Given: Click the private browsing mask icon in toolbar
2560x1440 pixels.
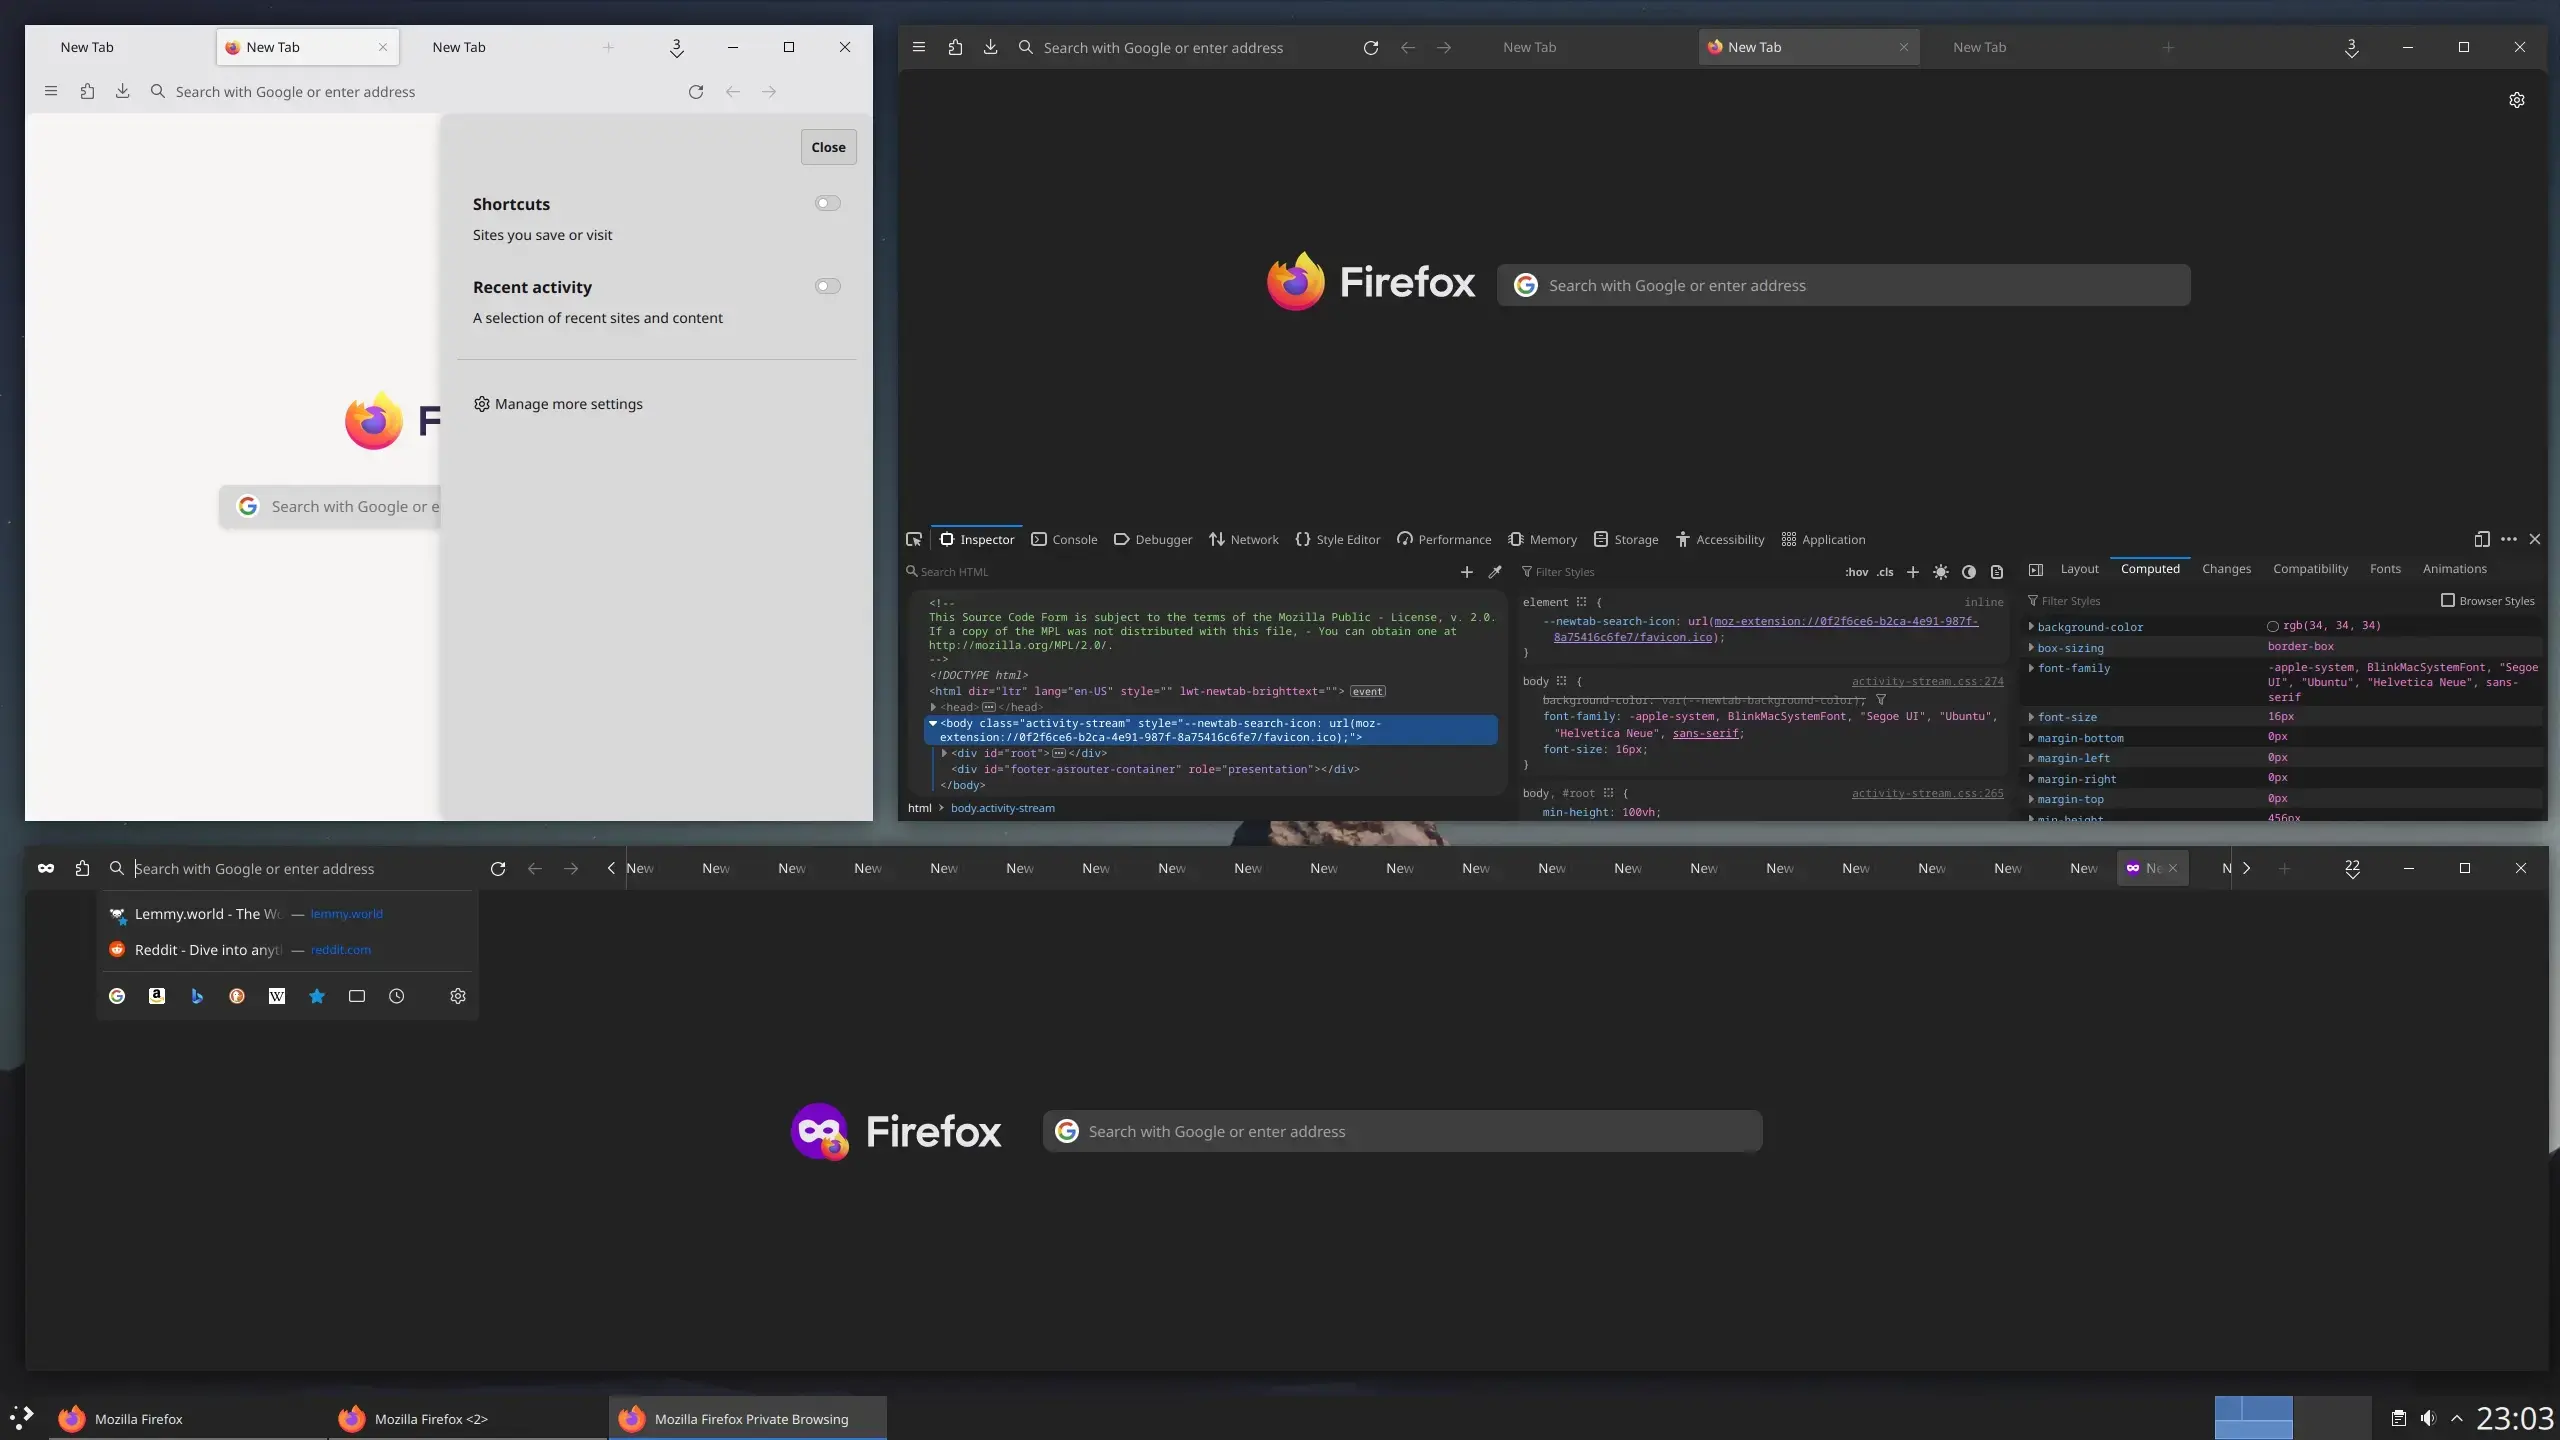Looking at the screenshot, I should 46,868.
